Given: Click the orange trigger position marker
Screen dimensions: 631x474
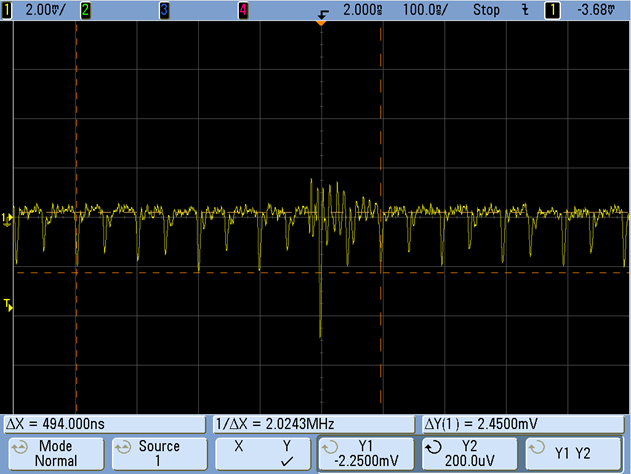Looking at the screenshot, I should click(321, 23).
